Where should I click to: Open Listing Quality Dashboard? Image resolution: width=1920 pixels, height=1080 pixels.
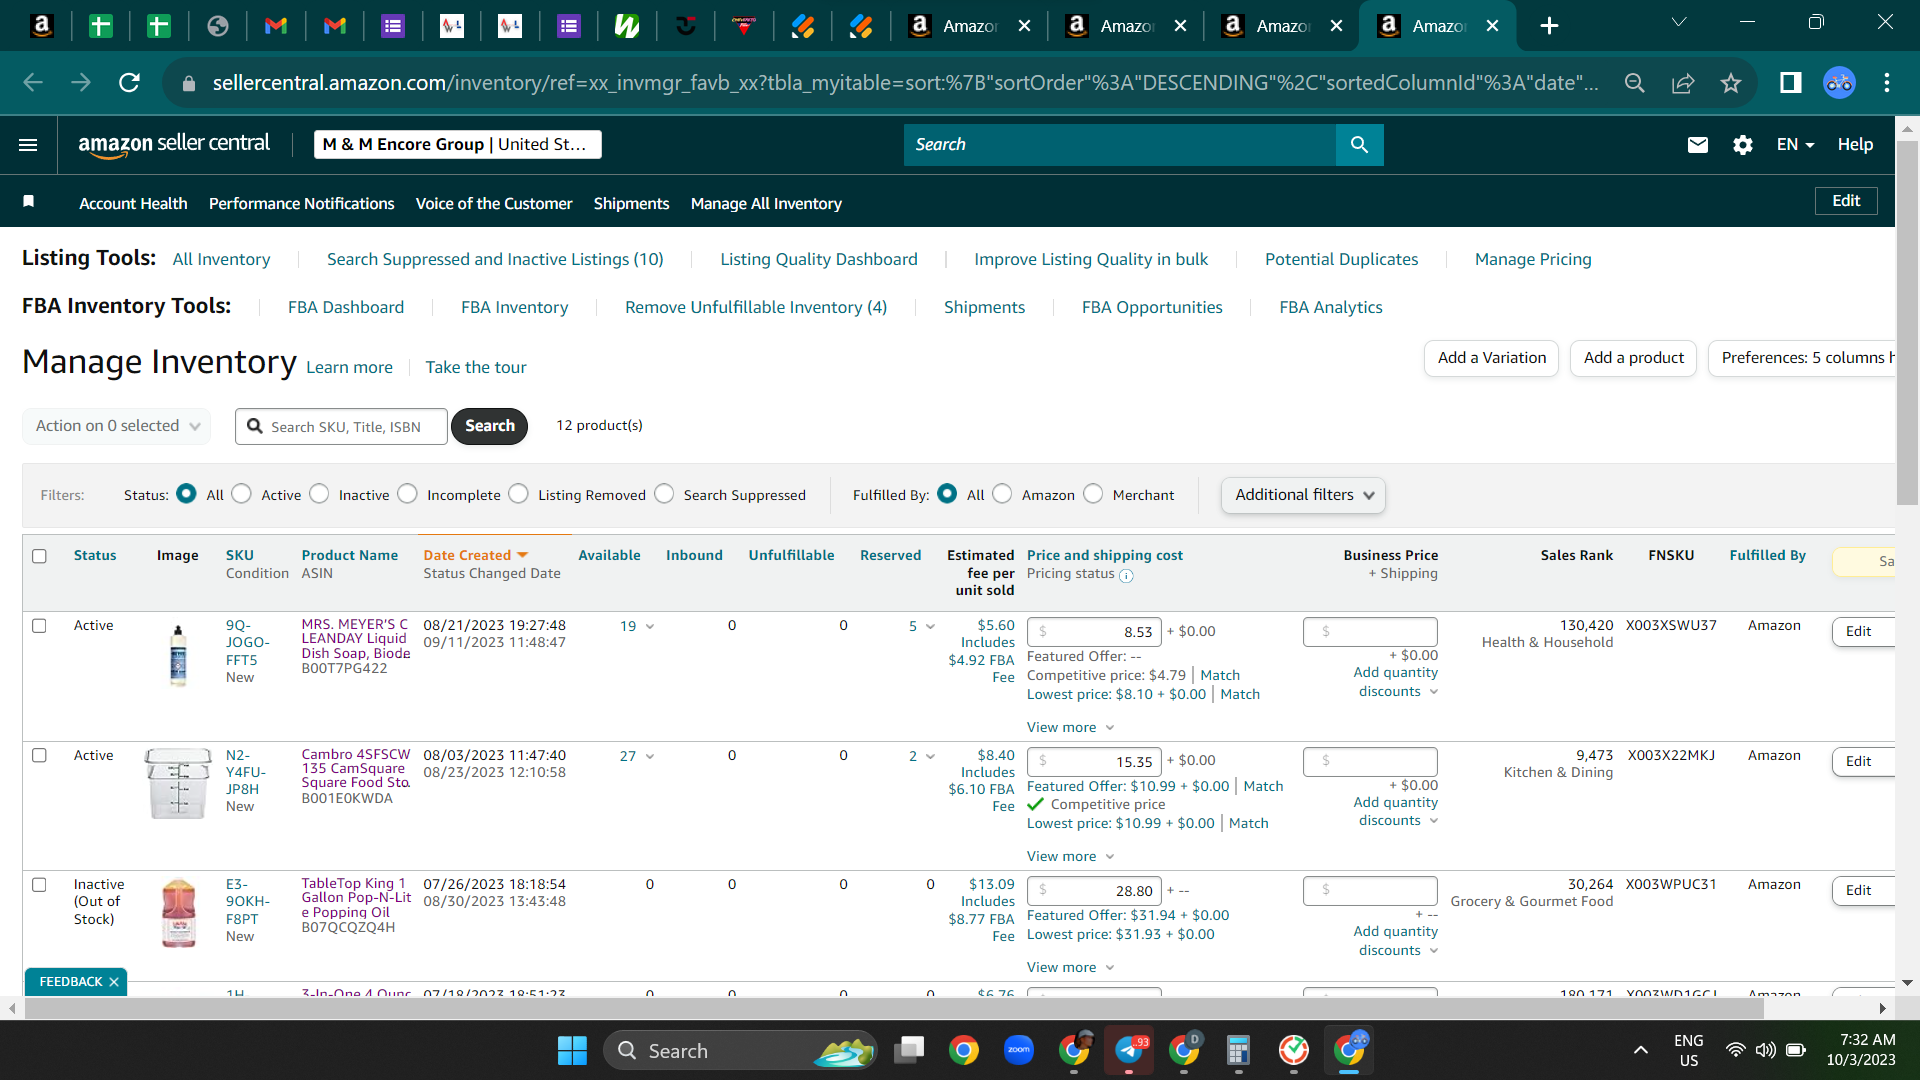pyautogui.click(x=819, y=260)
